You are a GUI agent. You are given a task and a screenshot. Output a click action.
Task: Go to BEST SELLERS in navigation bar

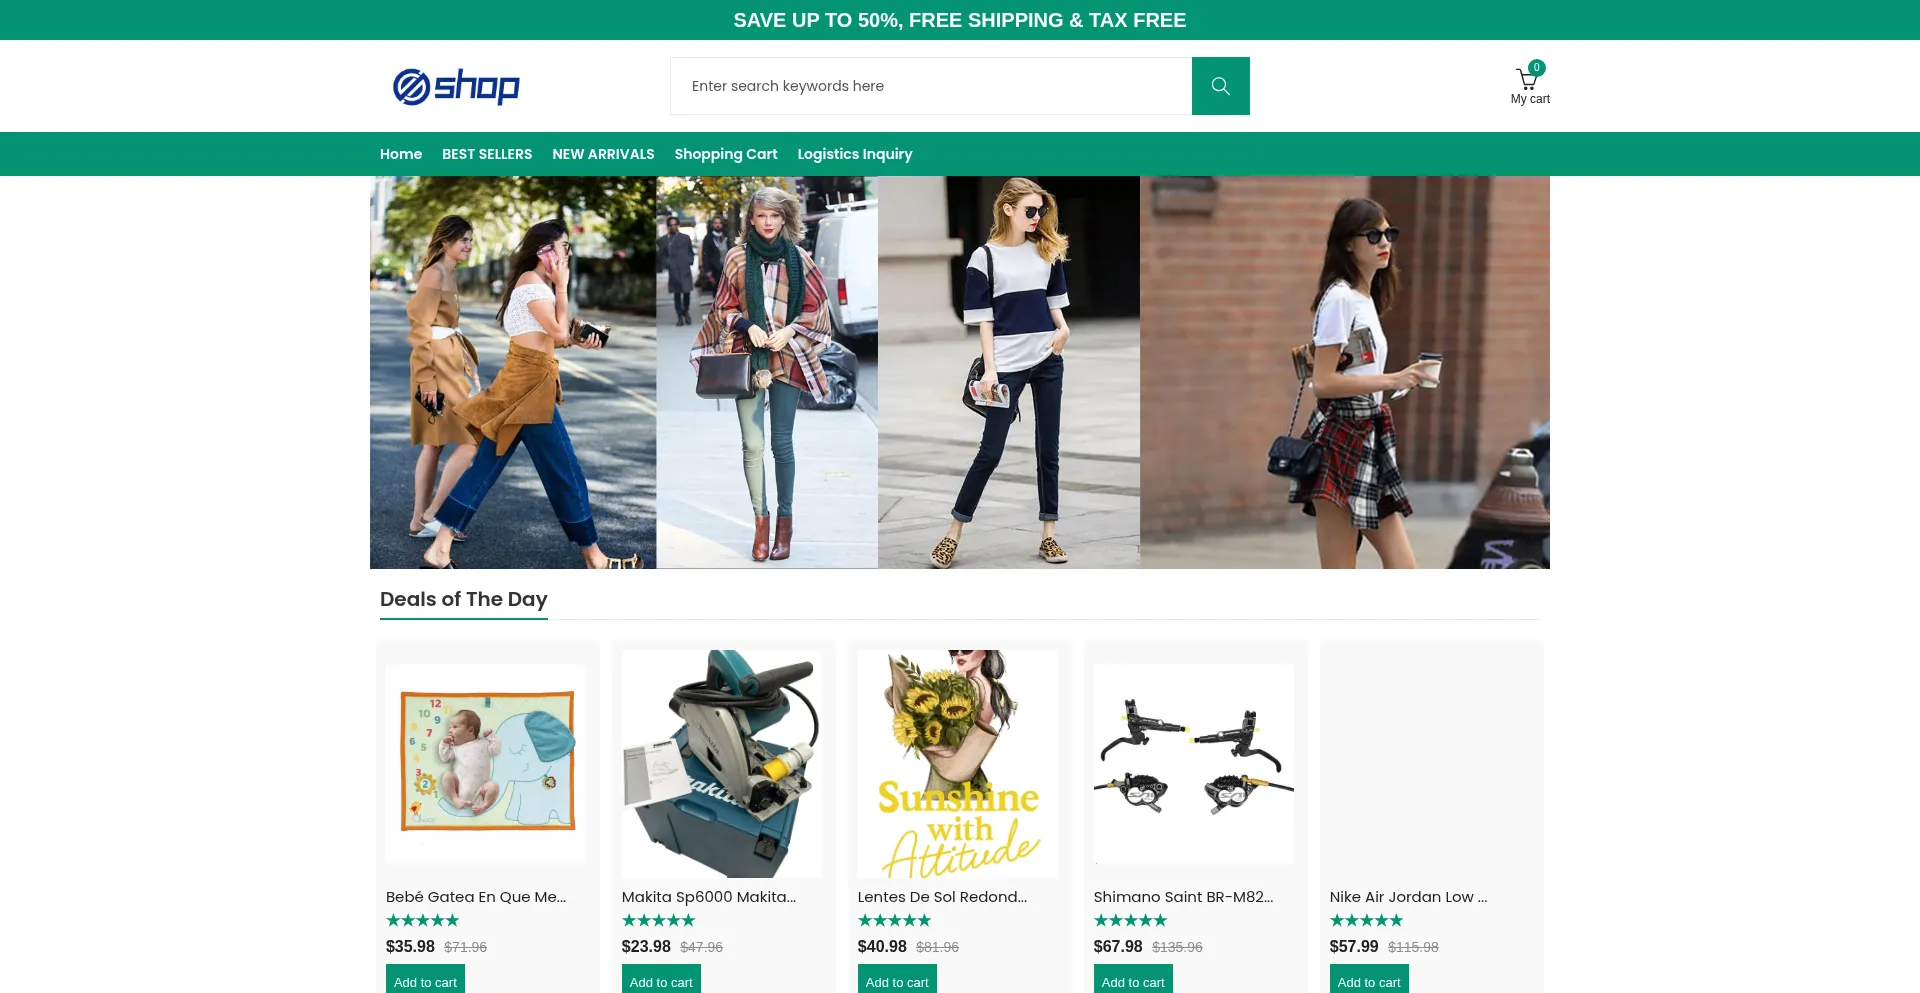[487, 154]
